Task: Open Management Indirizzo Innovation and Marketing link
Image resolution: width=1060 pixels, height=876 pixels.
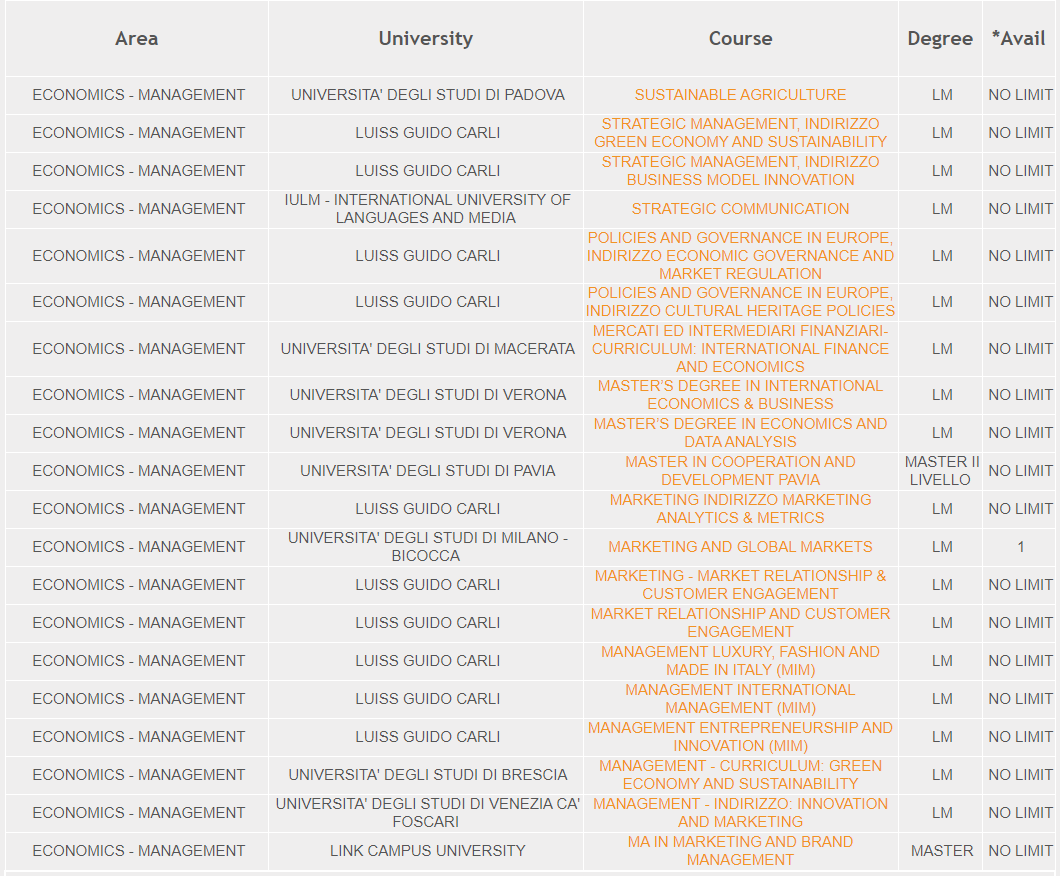Action: pos(740,813)
